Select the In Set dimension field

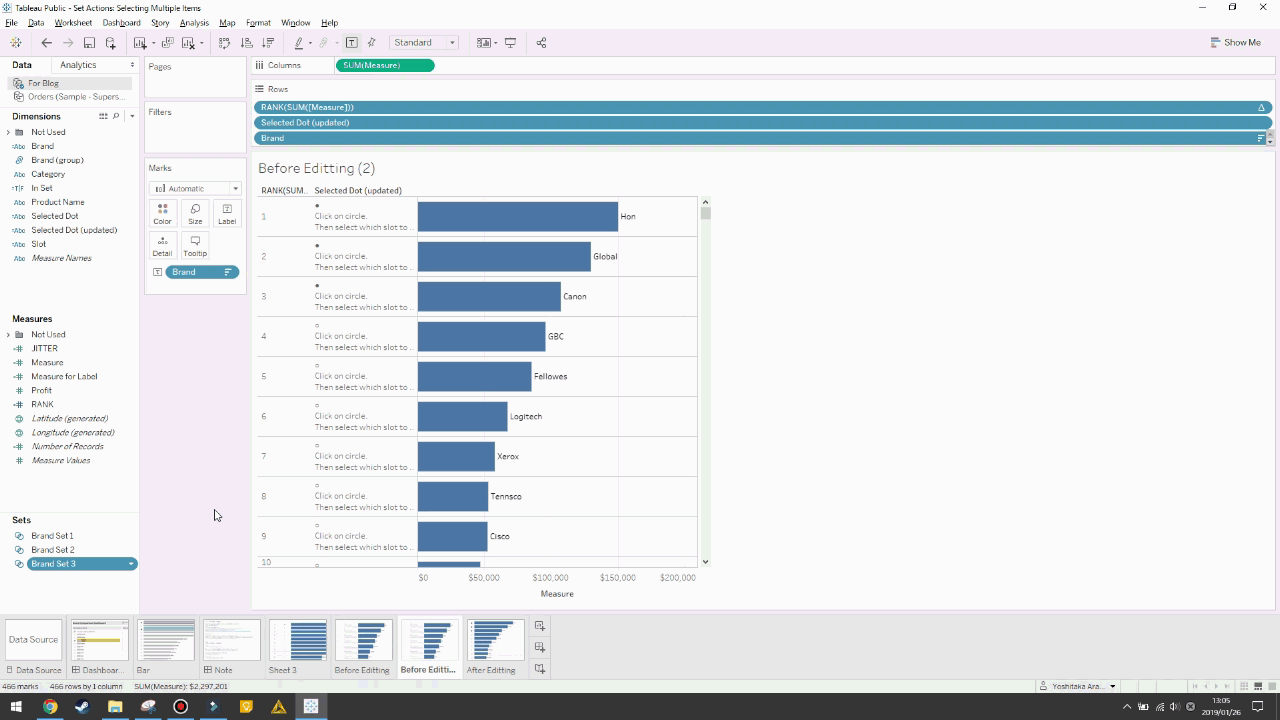coord(42,188)
